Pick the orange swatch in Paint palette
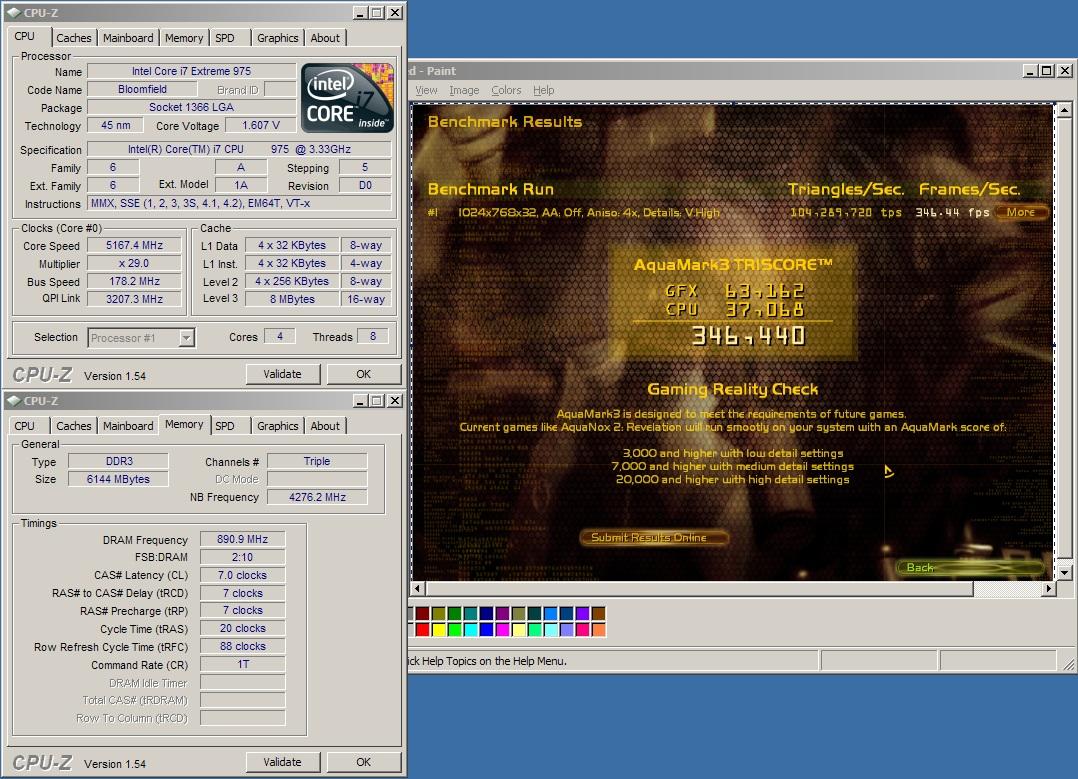Image resolution: width=1078 pixels, height=779 pixels. point(598,630)
